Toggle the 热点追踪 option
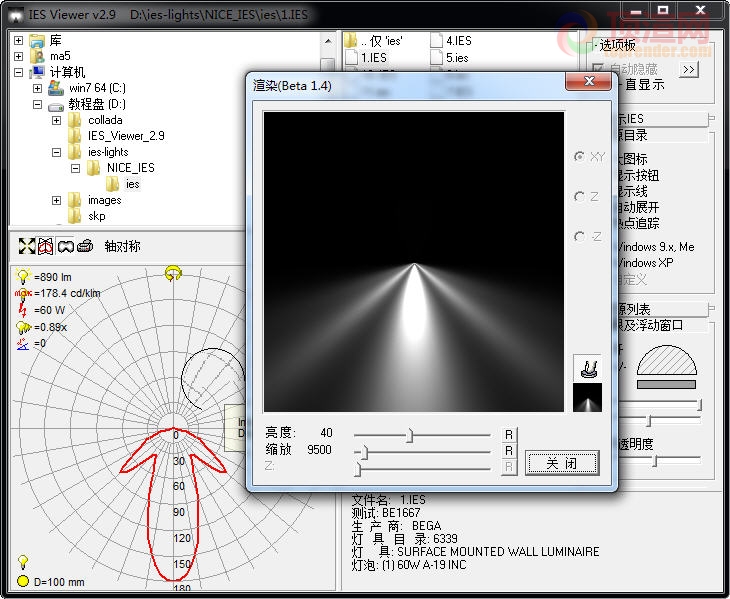This screenshot has height=599, width=730. (x=638, y=223)
